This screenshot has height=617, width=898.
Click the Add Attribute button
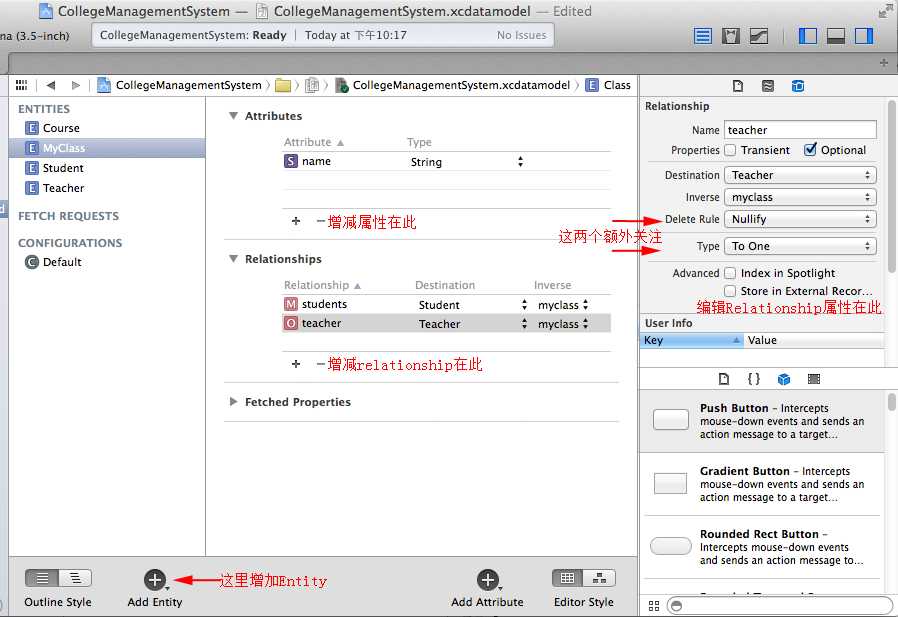[x=488, y=580]
